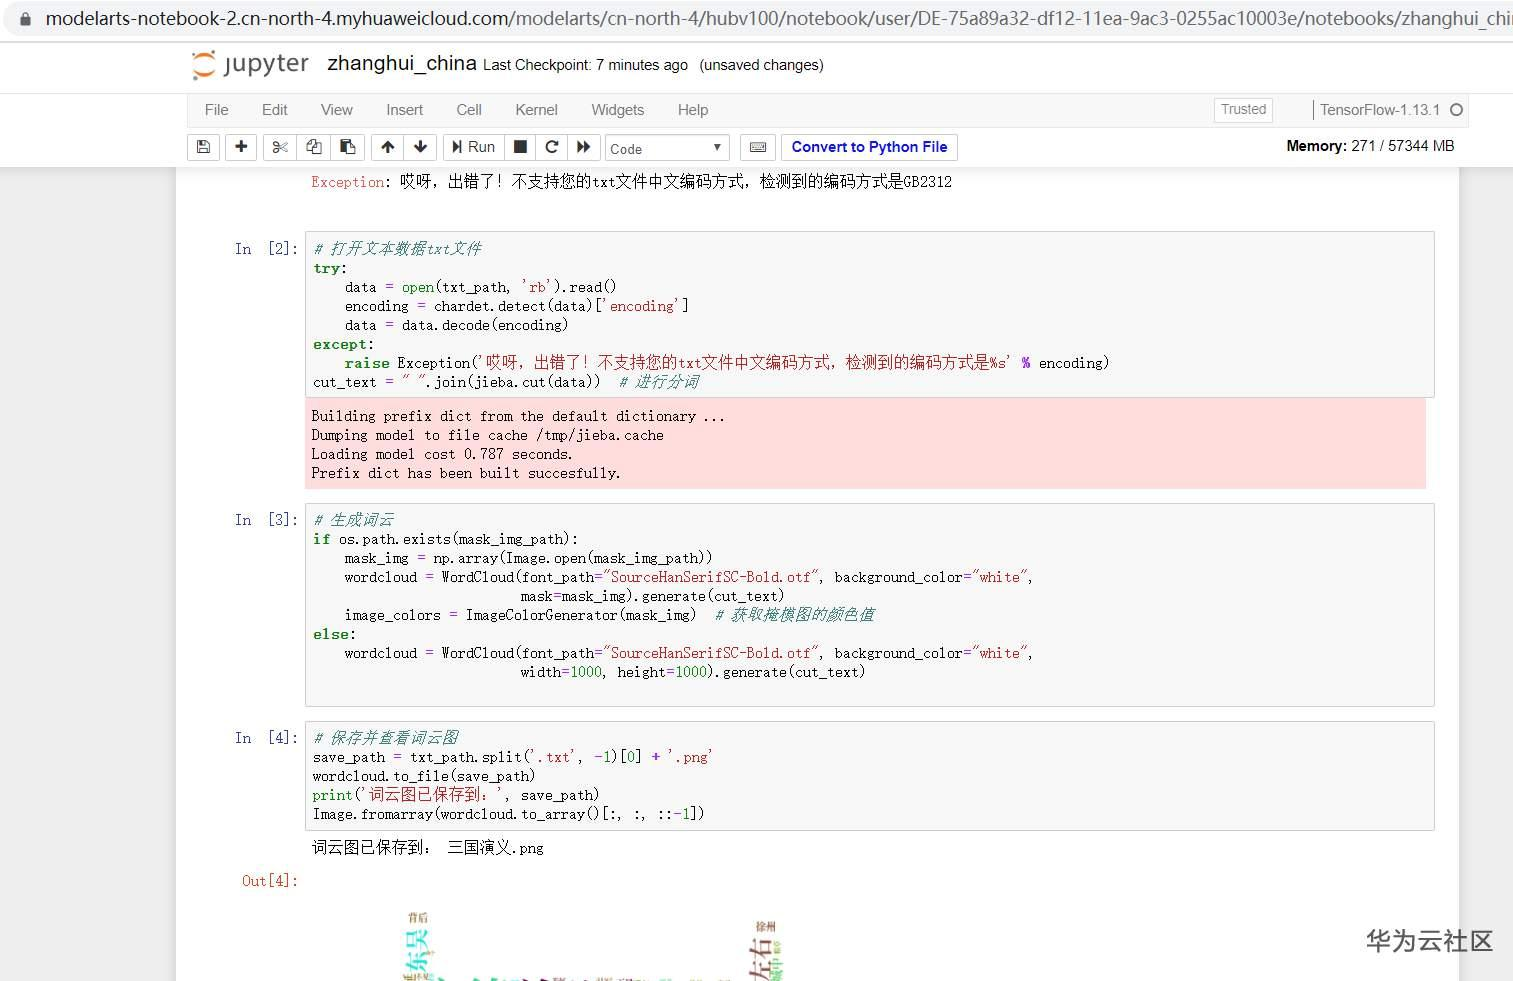Copy the selected cell
This screenshot has width=1513, height=981.
tap(312, 147)
